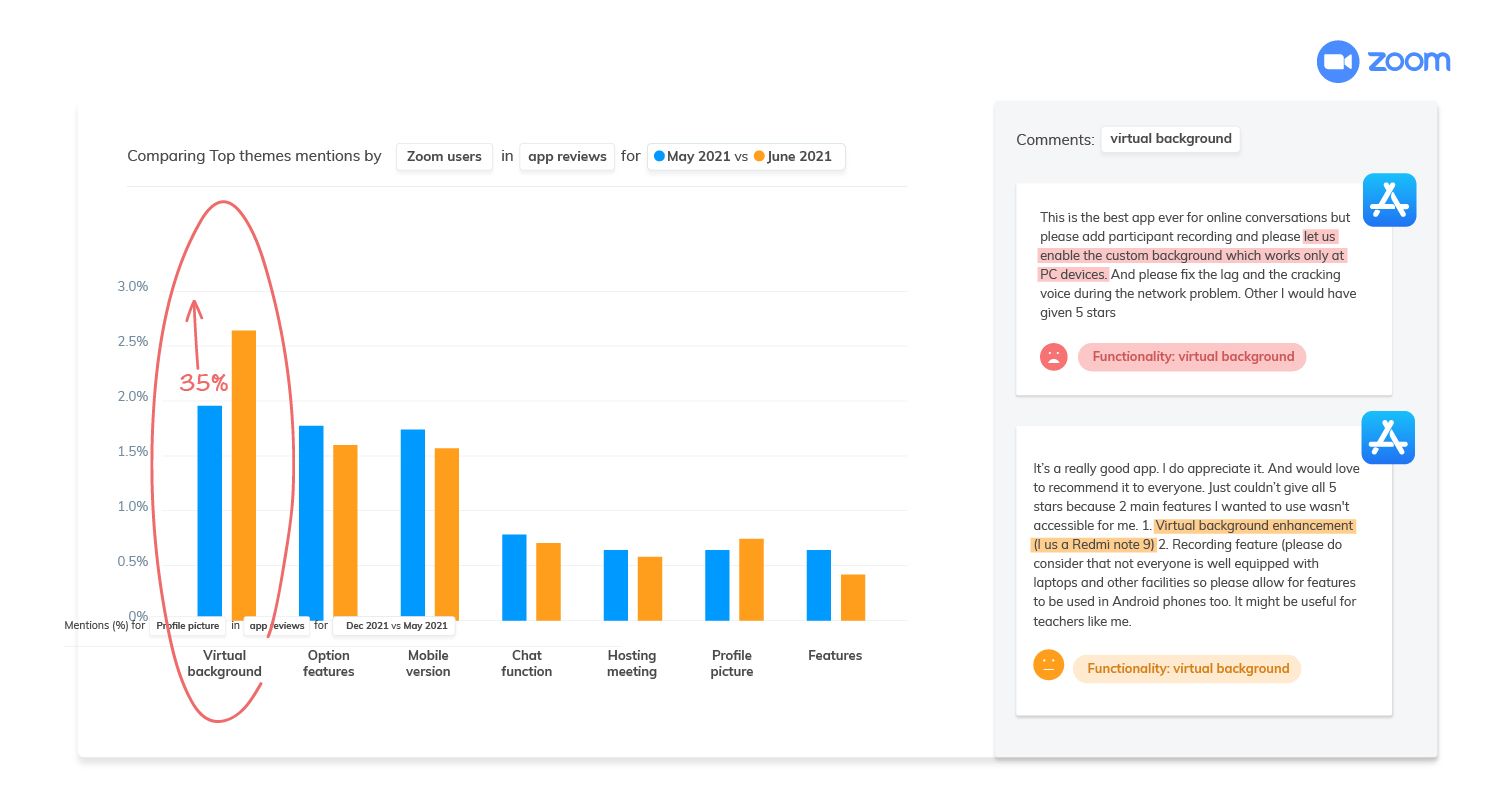The height and width of the screenshot is (812, 1500).
Task: Select the orange Chat function bar
Action: [x=548, y=582]
